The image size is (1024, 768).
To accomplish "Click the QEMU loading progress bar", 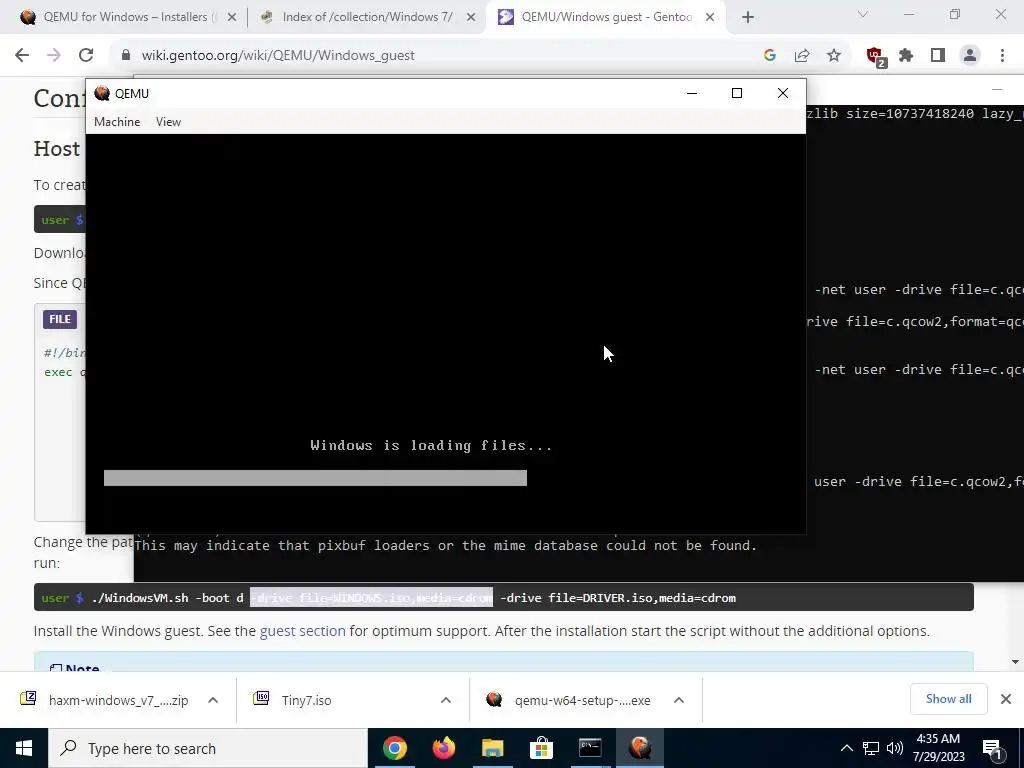I will point(315,478).
